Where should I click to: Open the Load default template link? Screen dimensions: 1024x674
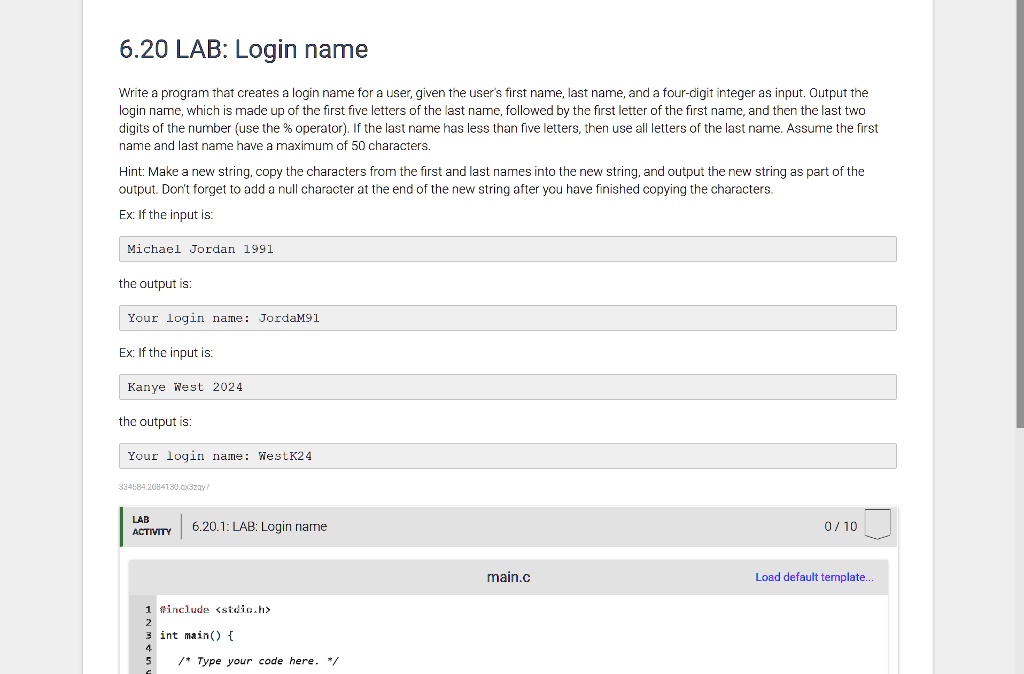tap(814, 577)
